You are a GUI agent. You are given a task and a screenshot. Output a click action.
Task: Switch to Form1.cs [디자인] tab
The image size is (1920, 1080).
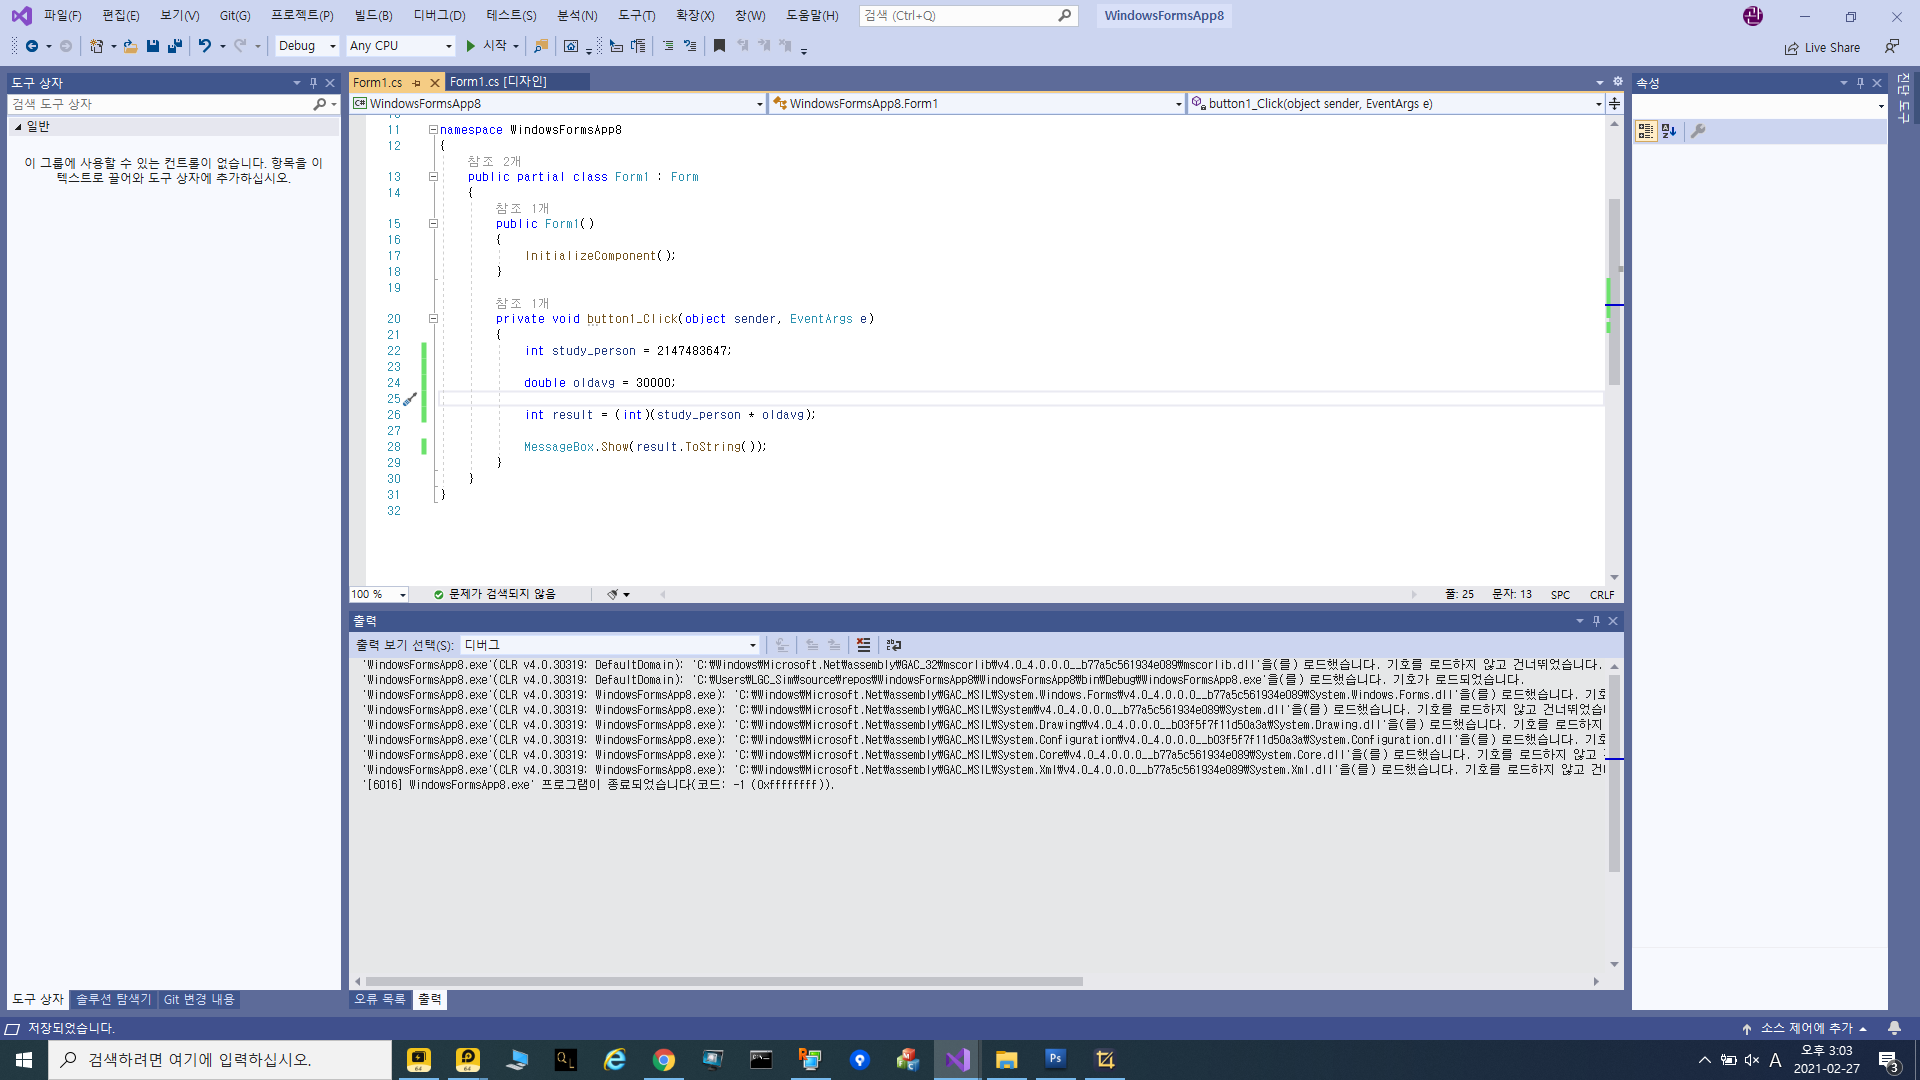click(x=499, y=82)
